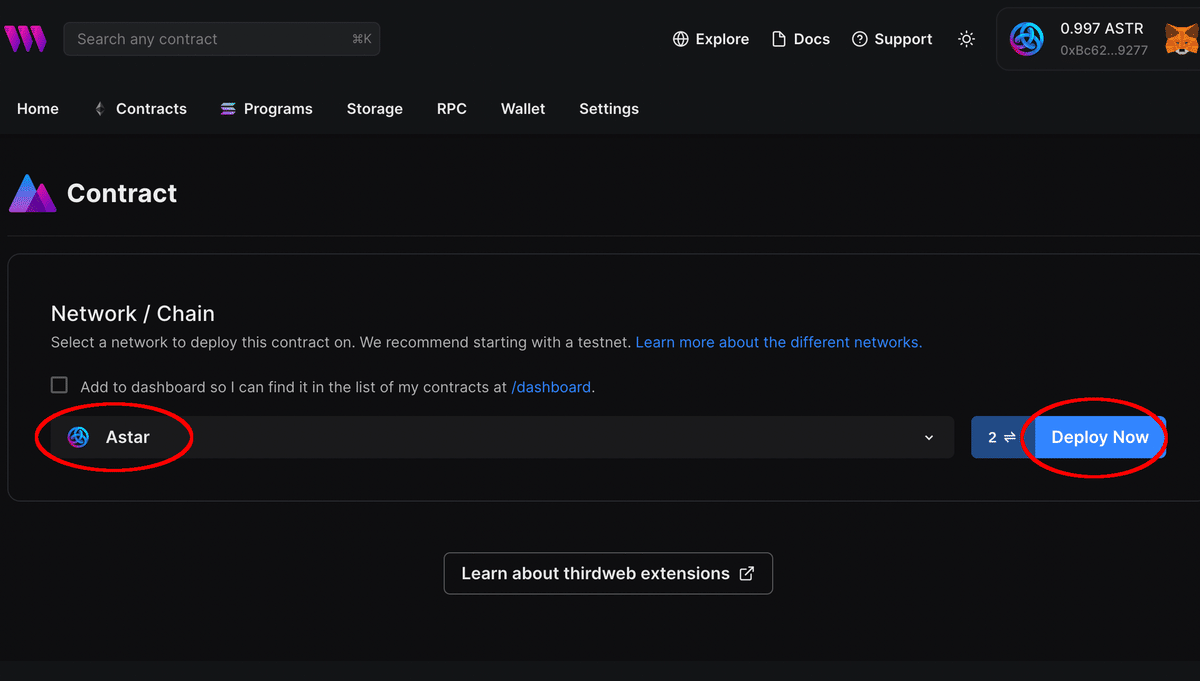
Task: Click the question mark icon next to Support
Action: coord(860,39)
